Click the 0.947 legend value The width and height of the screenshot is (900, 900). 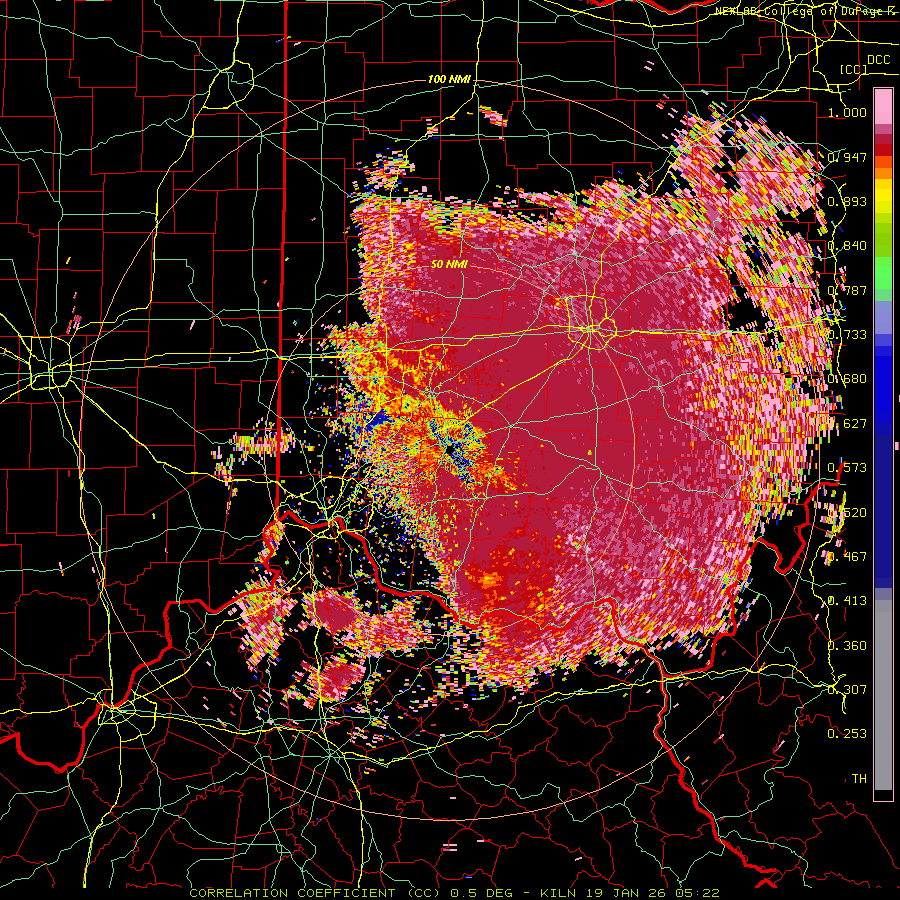[x=847, y=157]
